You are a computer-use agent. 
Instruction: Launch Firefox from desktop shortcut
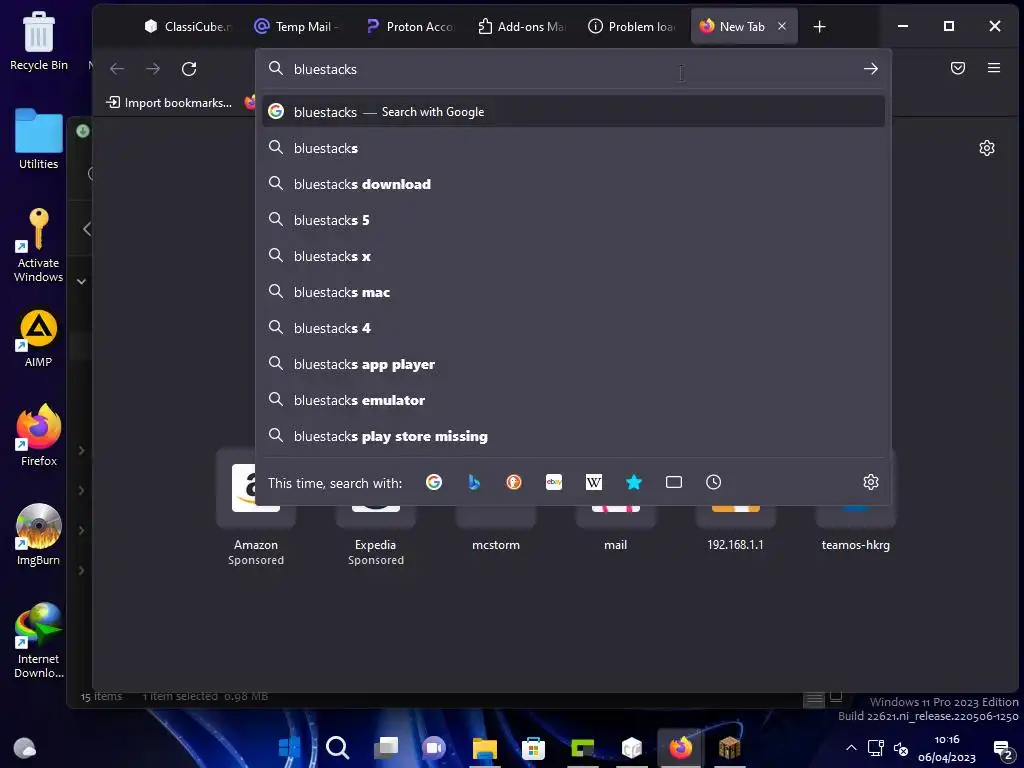click(39, 435)
